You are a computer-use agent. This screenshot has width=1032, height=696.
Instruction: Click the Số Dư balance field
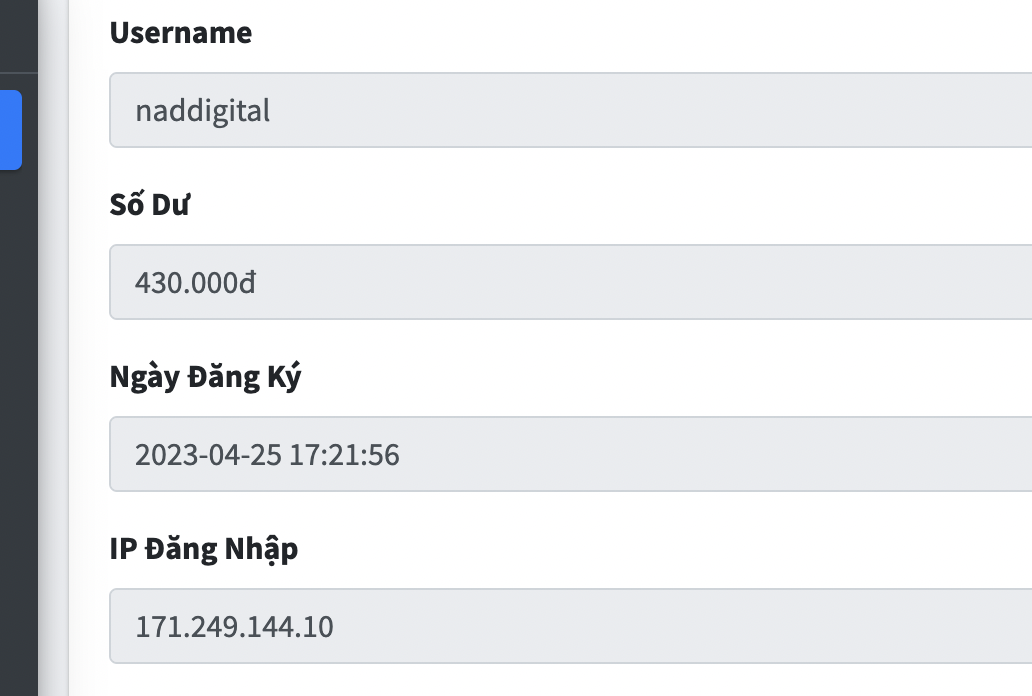click(x=570, y=282)
